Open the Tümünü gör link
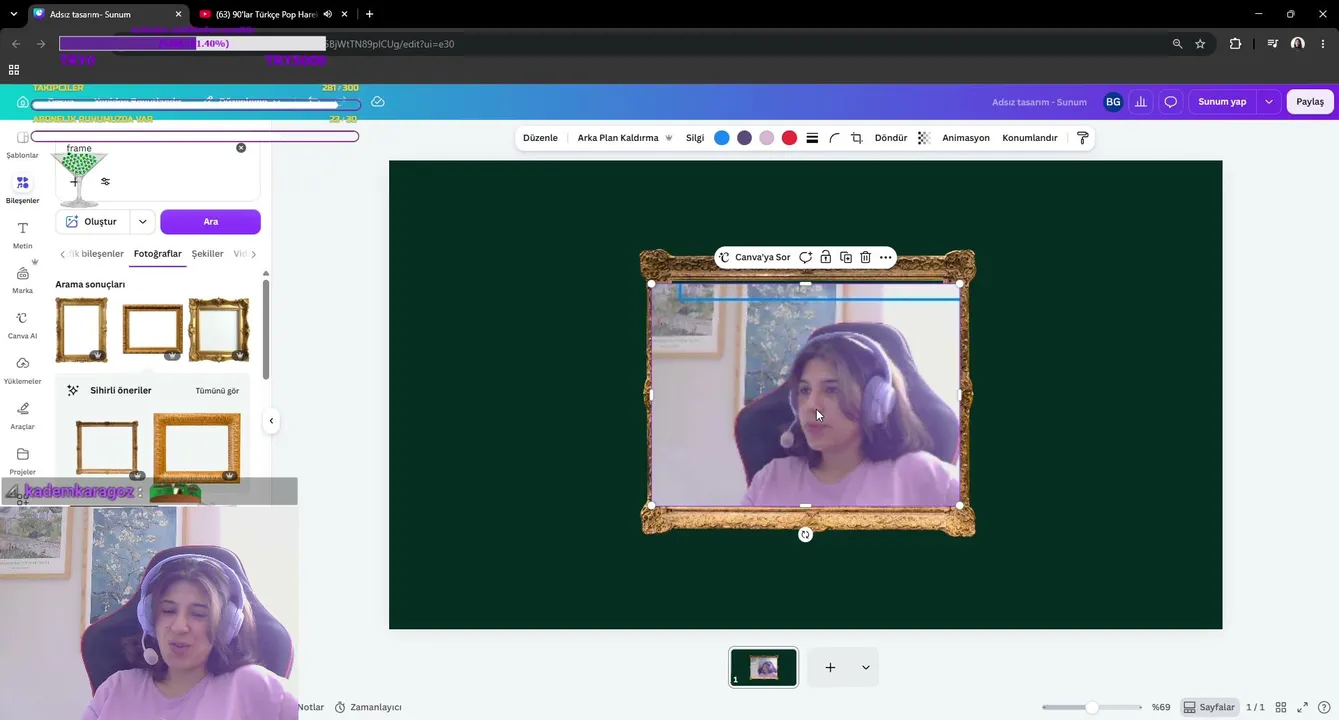 point(217,391)
